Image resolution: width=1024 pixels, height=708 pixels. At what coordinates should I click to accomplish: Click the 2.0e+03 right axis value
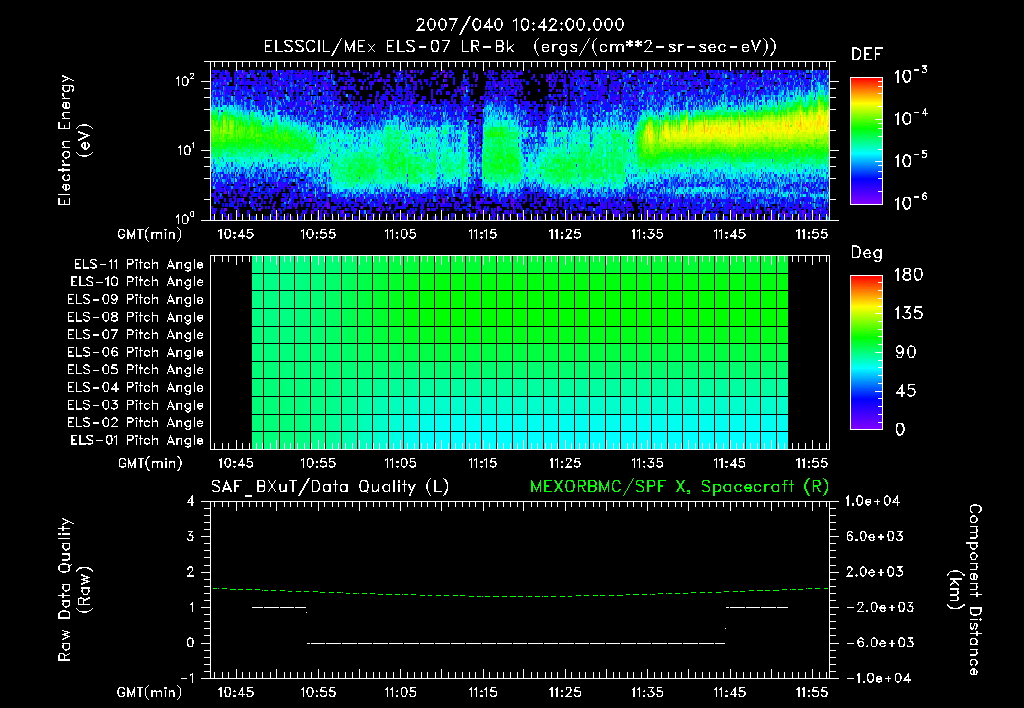[x=875, y=571]
